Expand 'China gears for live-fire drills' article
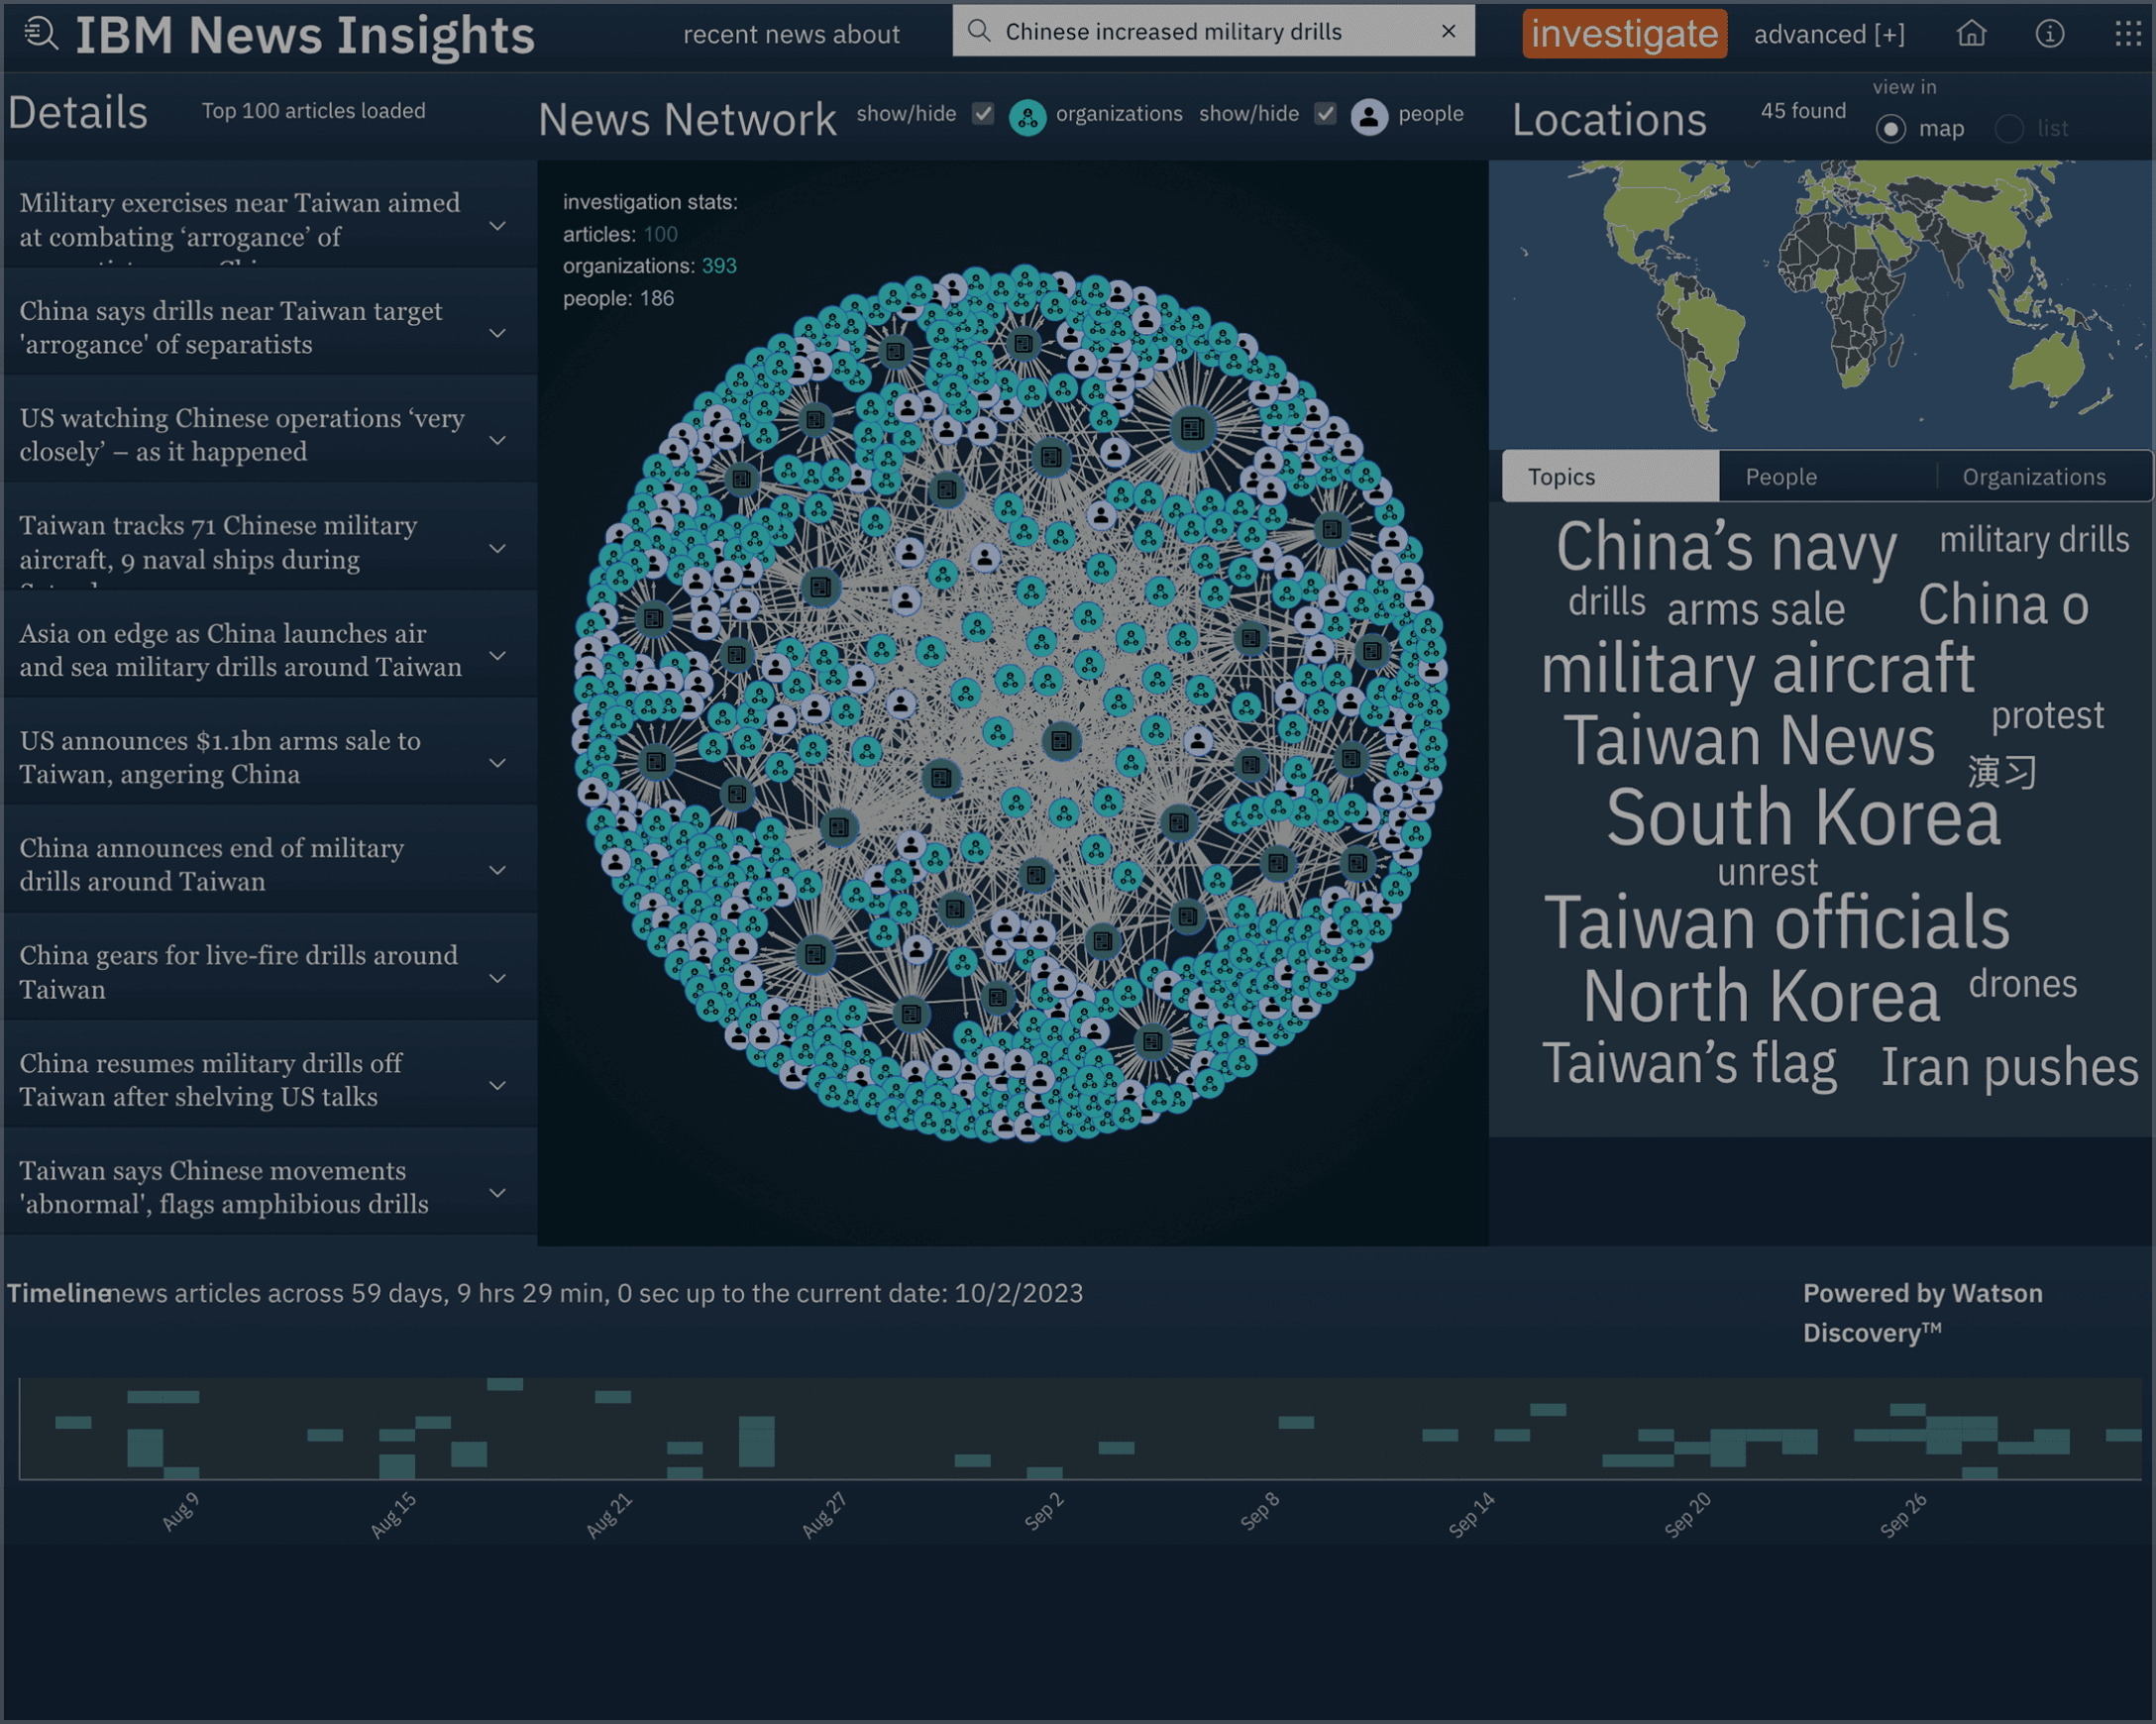The height and width of the screenshot is (1724, 2156). (x=497, y=978)
